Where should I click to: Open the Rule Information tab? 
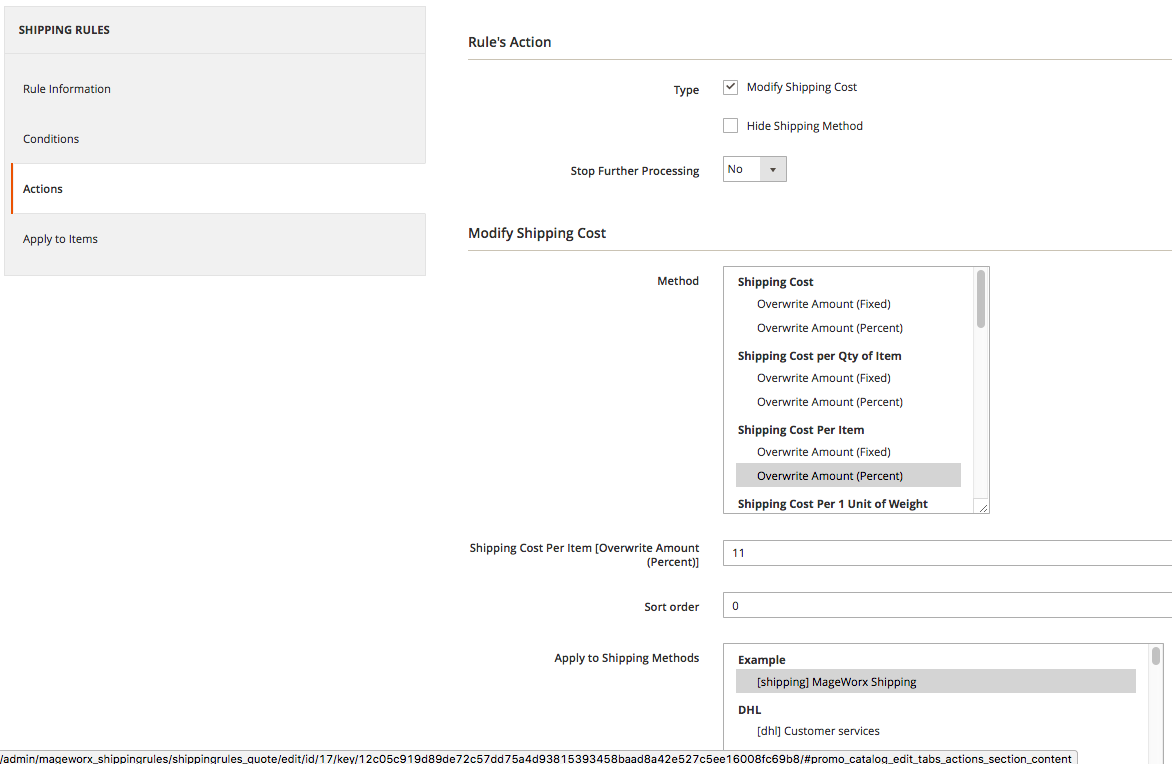click(67, 89)
